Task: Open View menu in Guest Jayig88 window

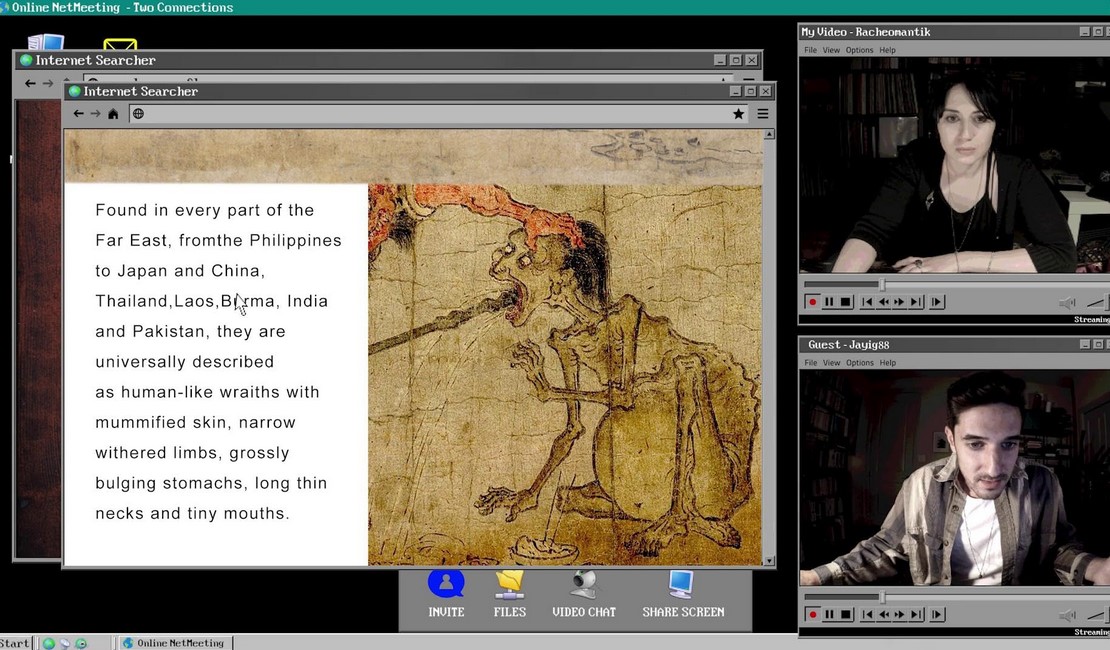Action: (831, 363)
